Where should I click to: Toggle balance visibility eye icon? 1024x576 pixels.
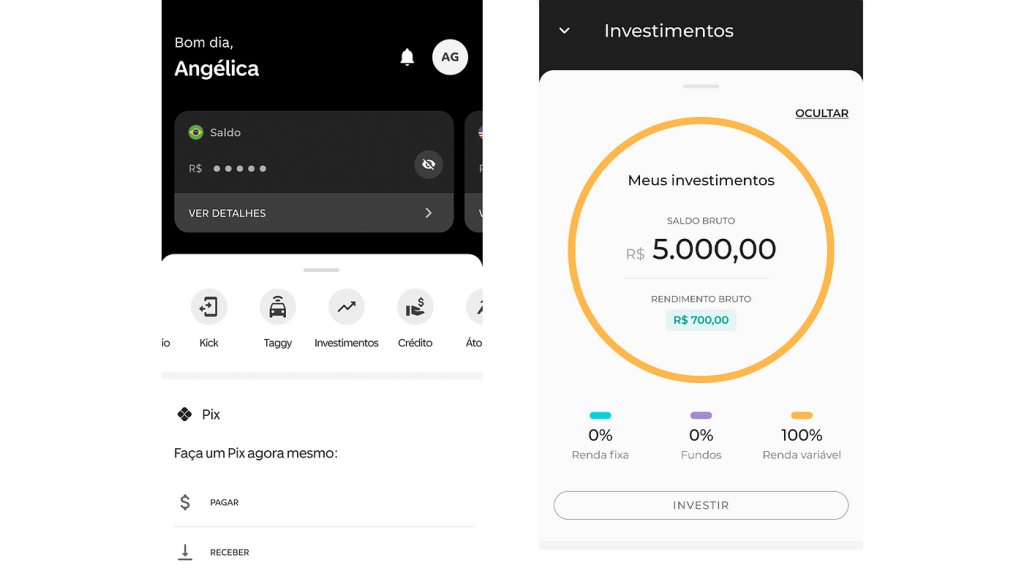click(x=428, y=165)
